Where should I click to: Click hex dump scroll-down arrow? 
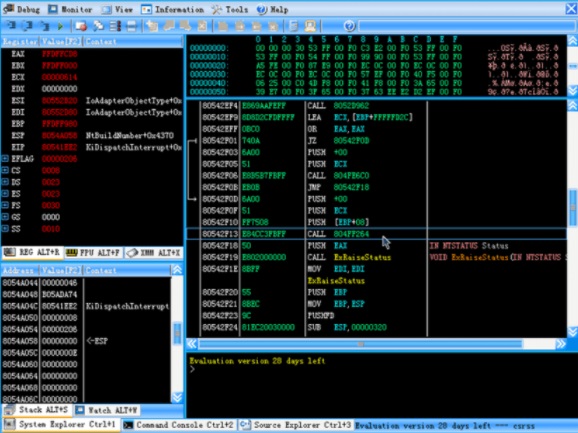click(x=572, y=90)
